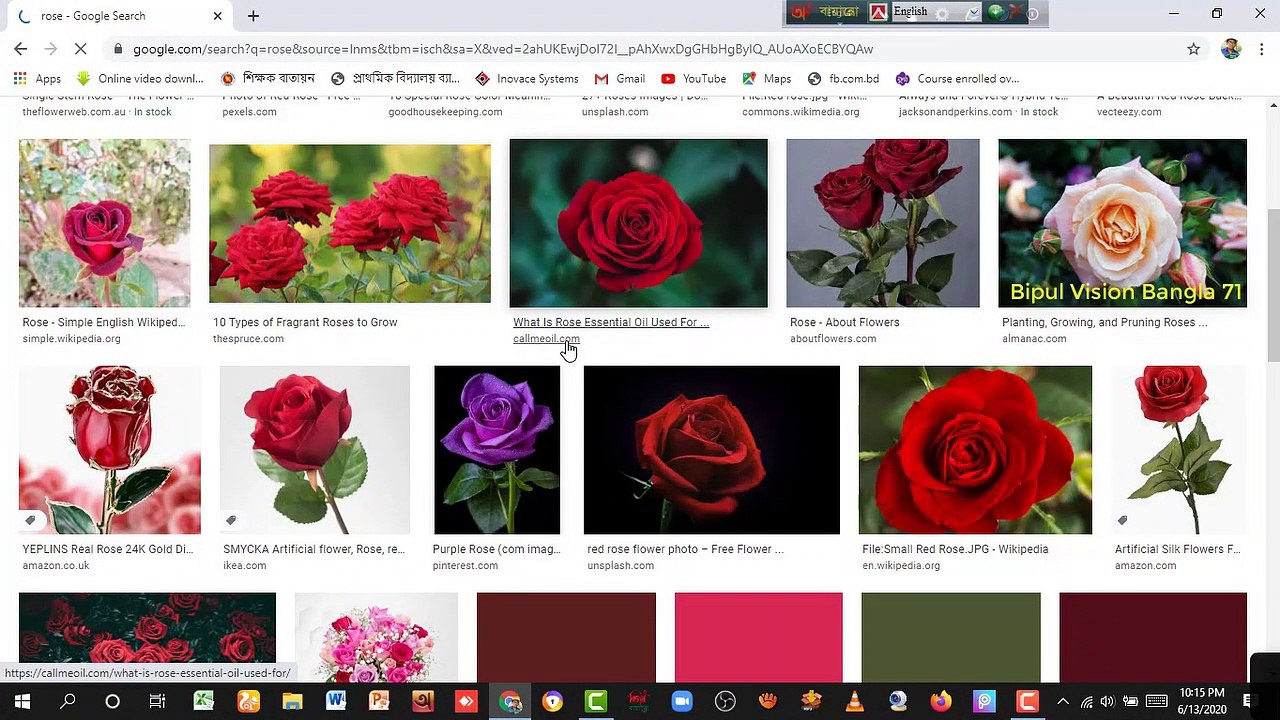Bookmark this page with the star icon
The width and height of the screenshot is (1280, 720).
1193,48
